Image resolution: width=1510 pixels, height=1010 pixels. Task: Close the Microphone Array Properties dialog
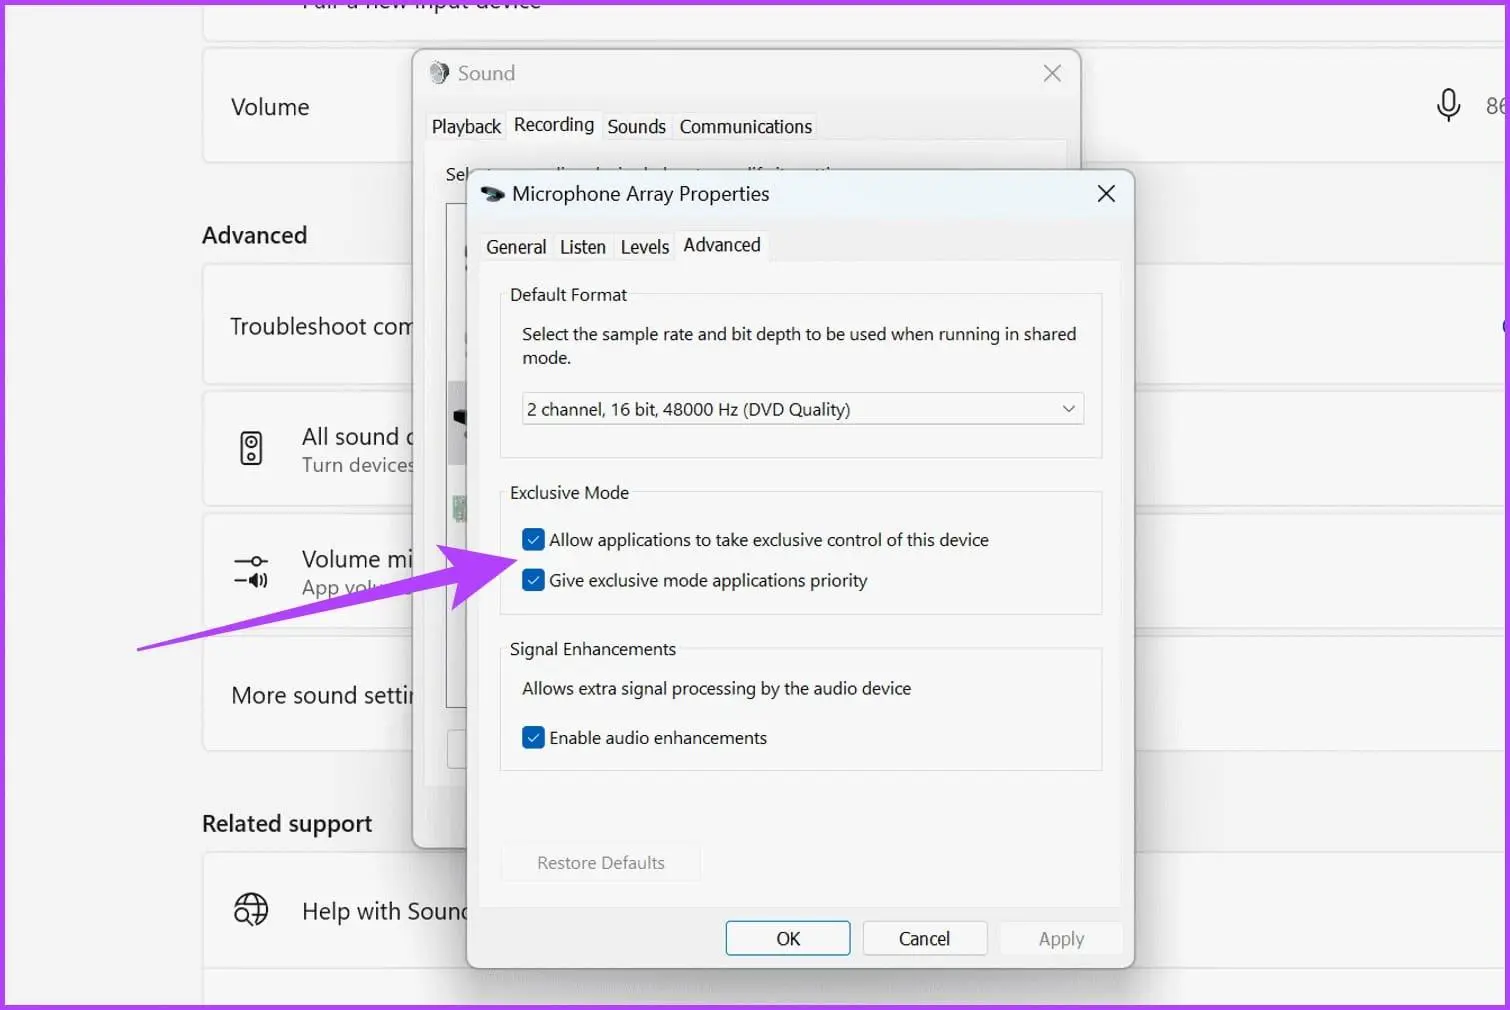1106,193
